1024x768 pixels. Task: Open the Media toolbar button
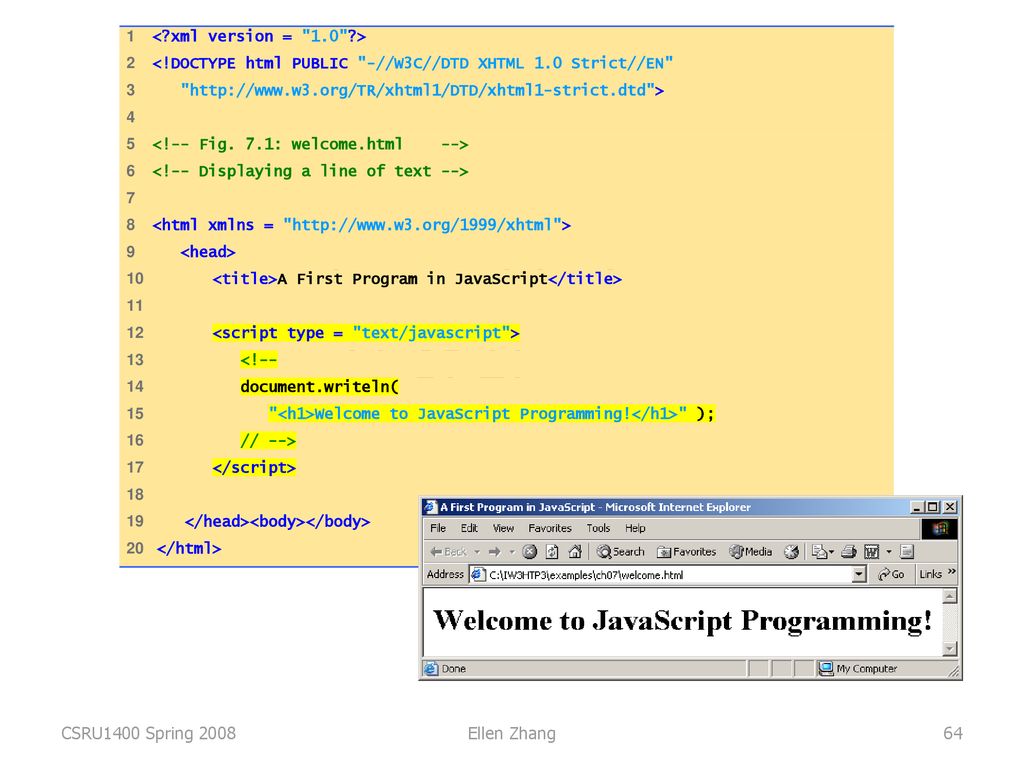coord(750,552)
